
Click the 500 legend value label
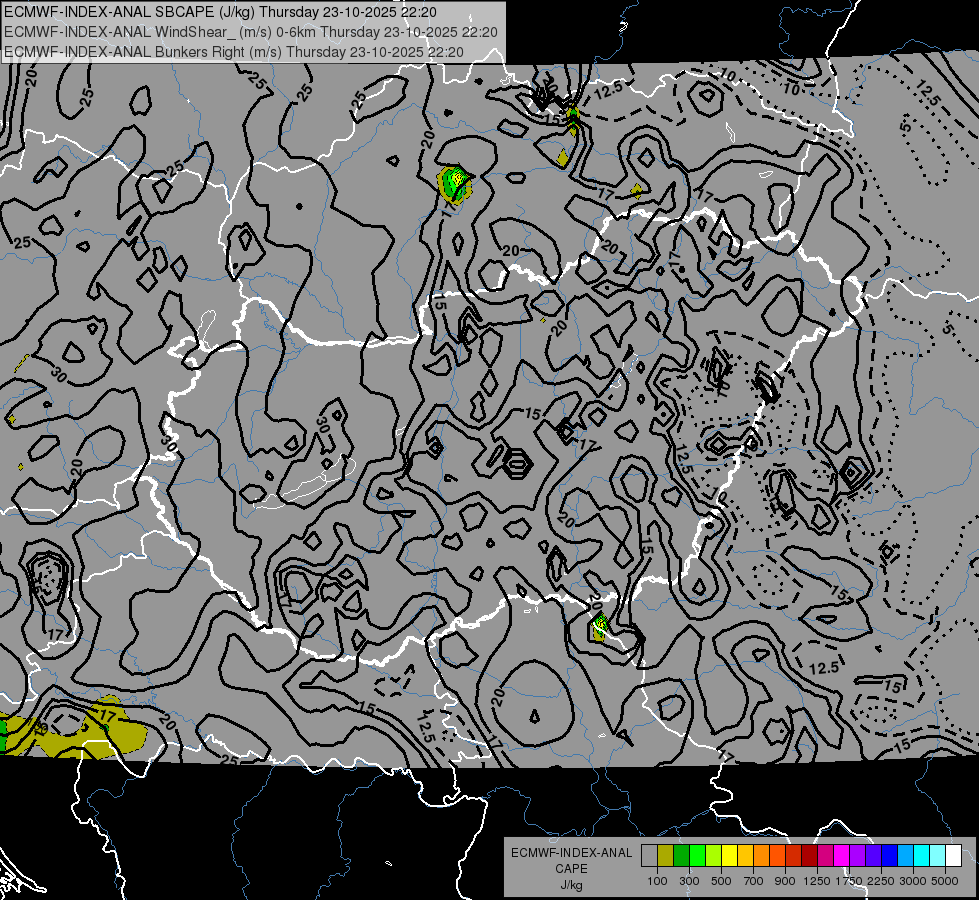coord(721,881)
